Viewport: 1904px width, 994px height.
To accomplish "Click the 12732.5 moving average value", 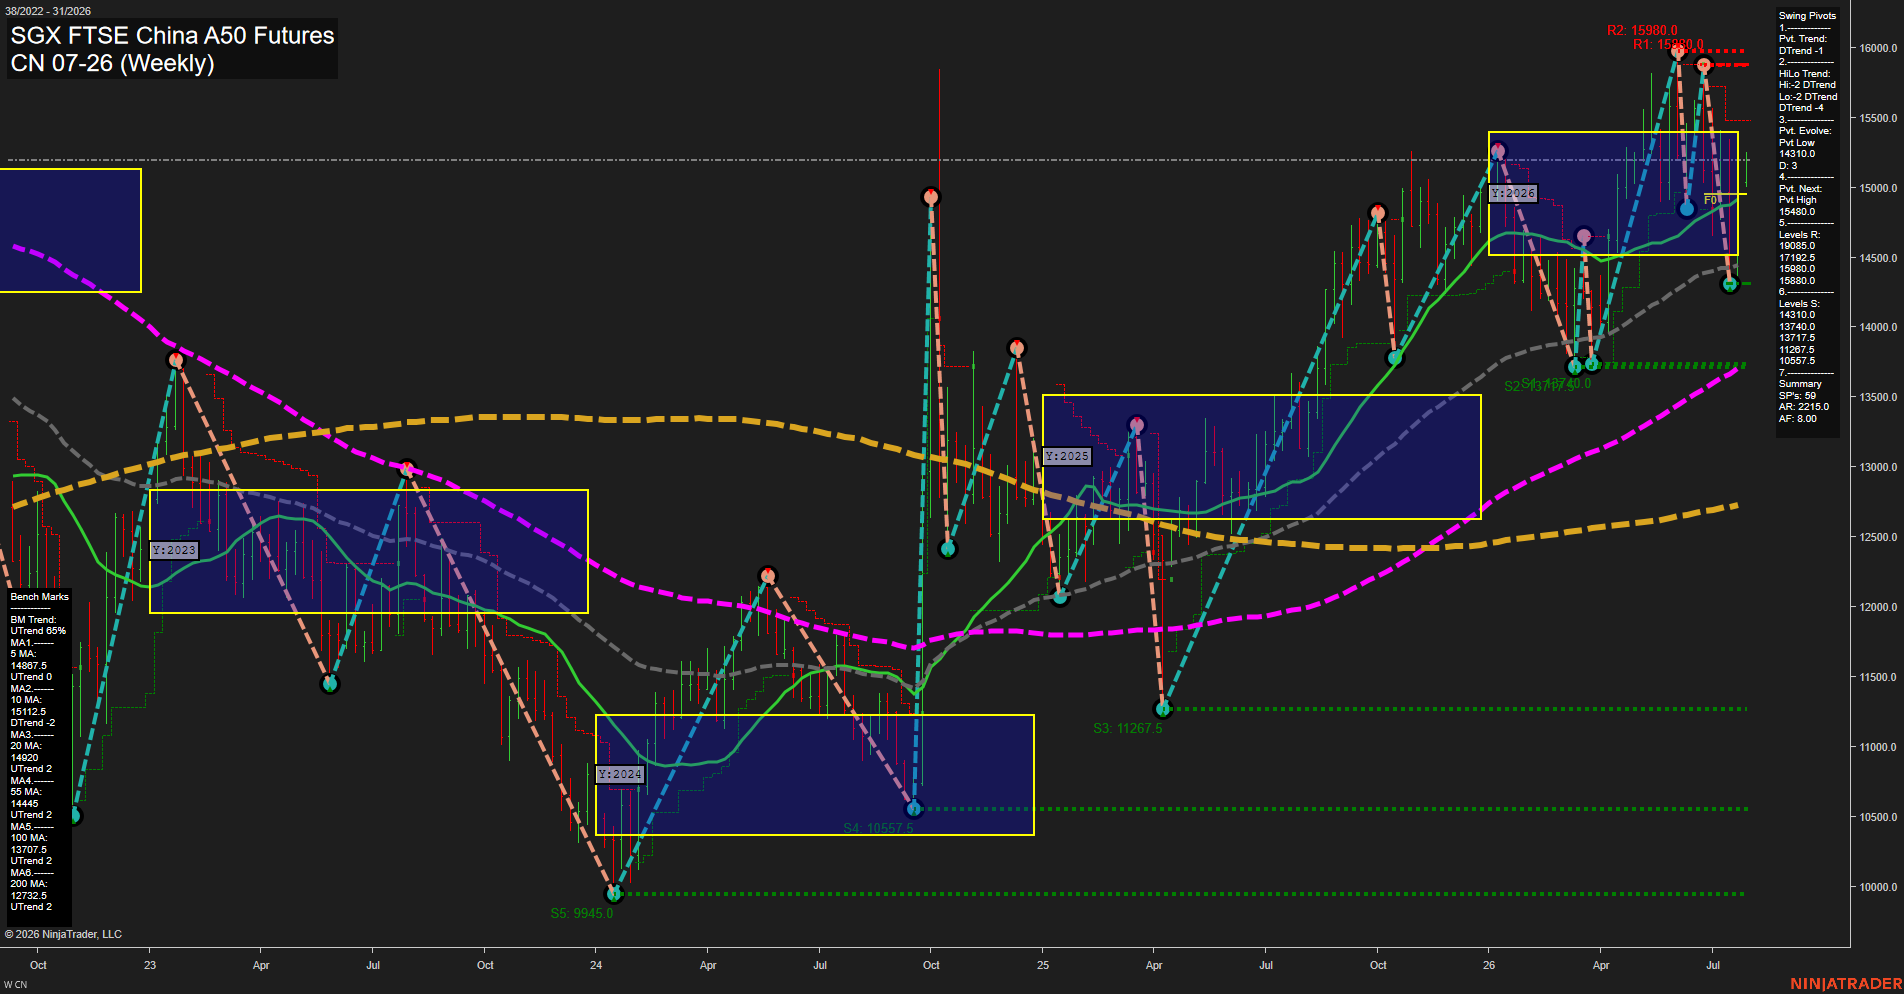I will click(29, 896).
